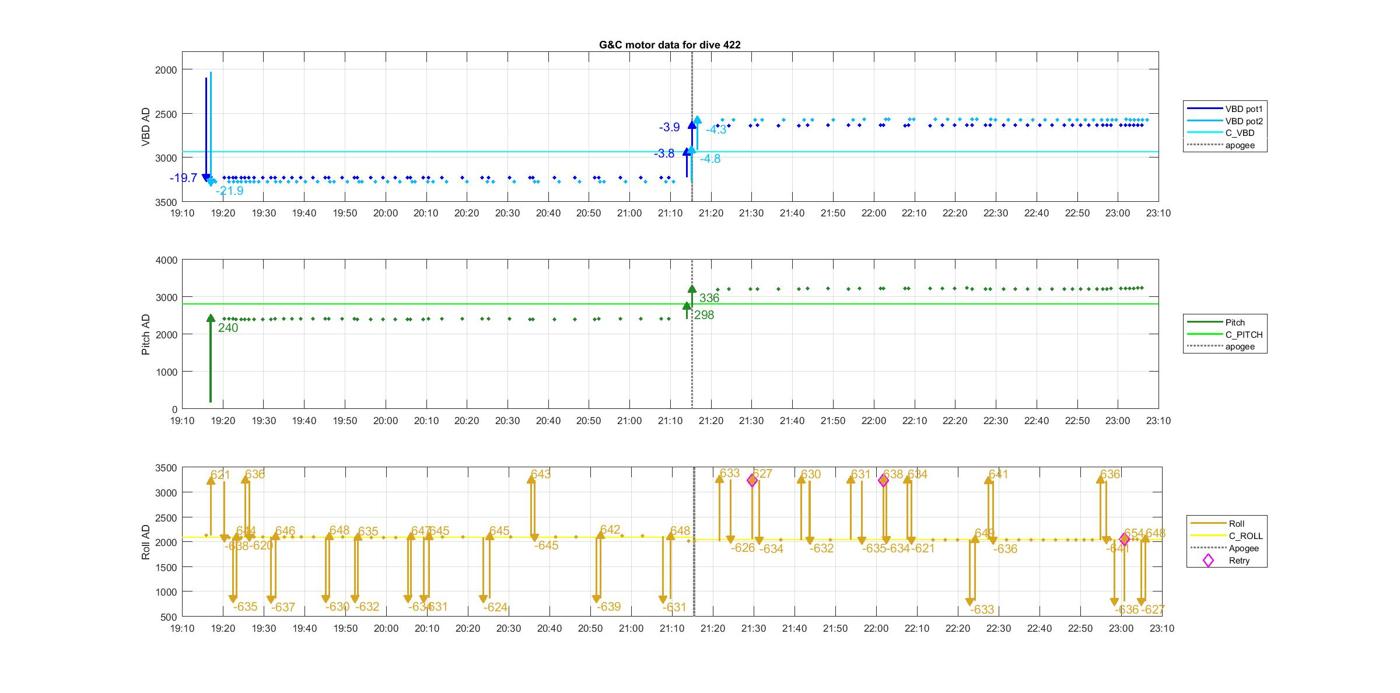Click the '646' roll data label
Viewport: 1400px width, 693px height.
point(285,531)
